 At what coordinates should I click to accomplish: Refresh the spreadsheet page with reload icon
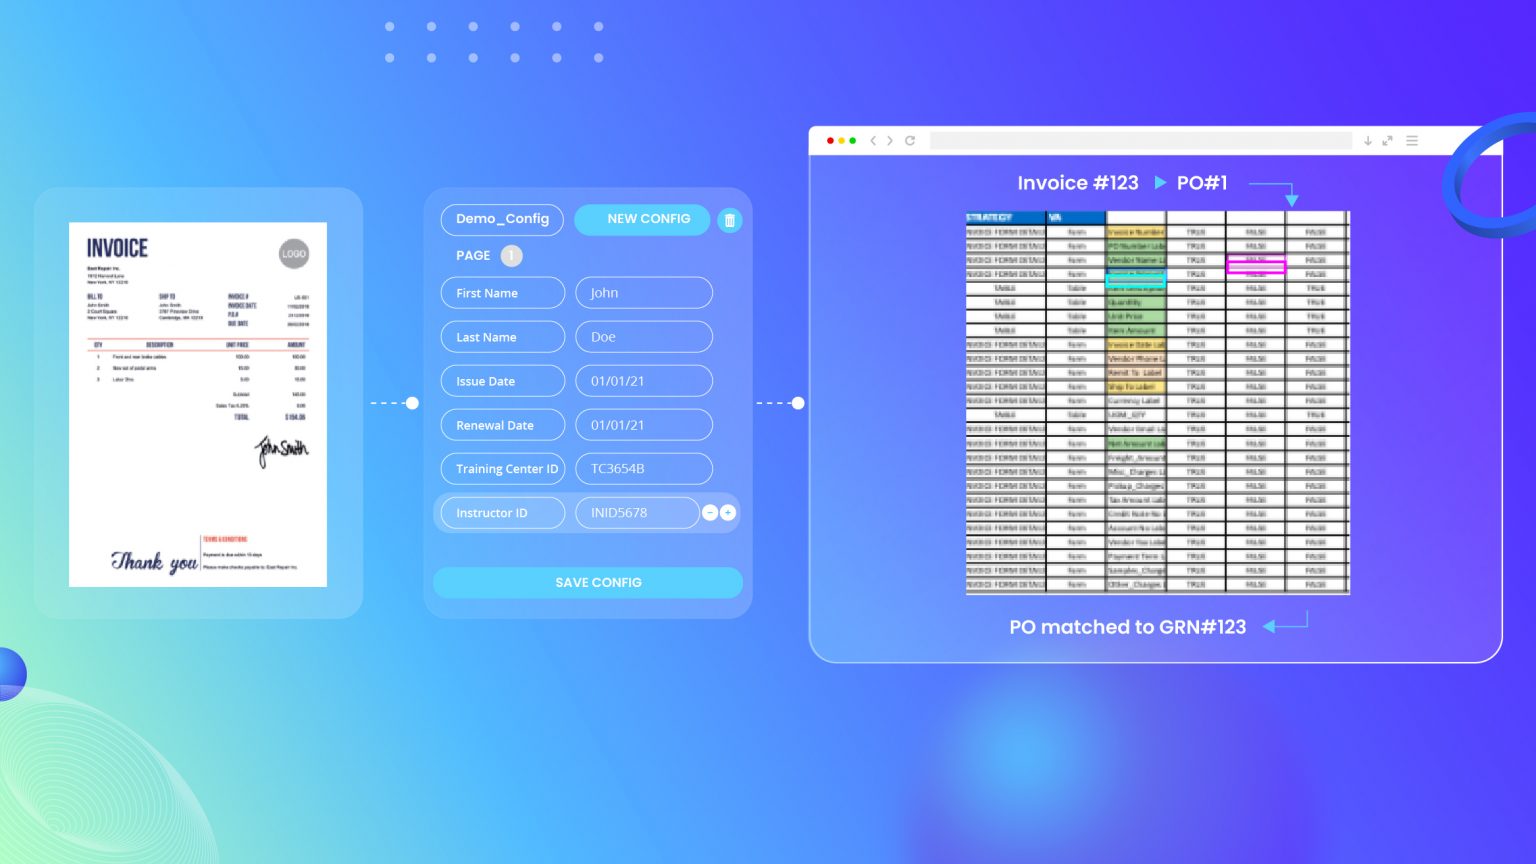pyautogui.click(x=909, y=140)
